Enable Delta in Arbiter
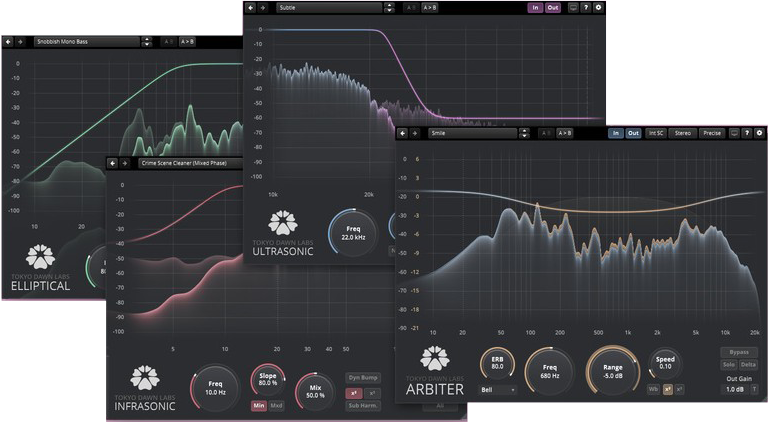Image resolution: width=768 pixels, height=422 pixels. (748, 364)
